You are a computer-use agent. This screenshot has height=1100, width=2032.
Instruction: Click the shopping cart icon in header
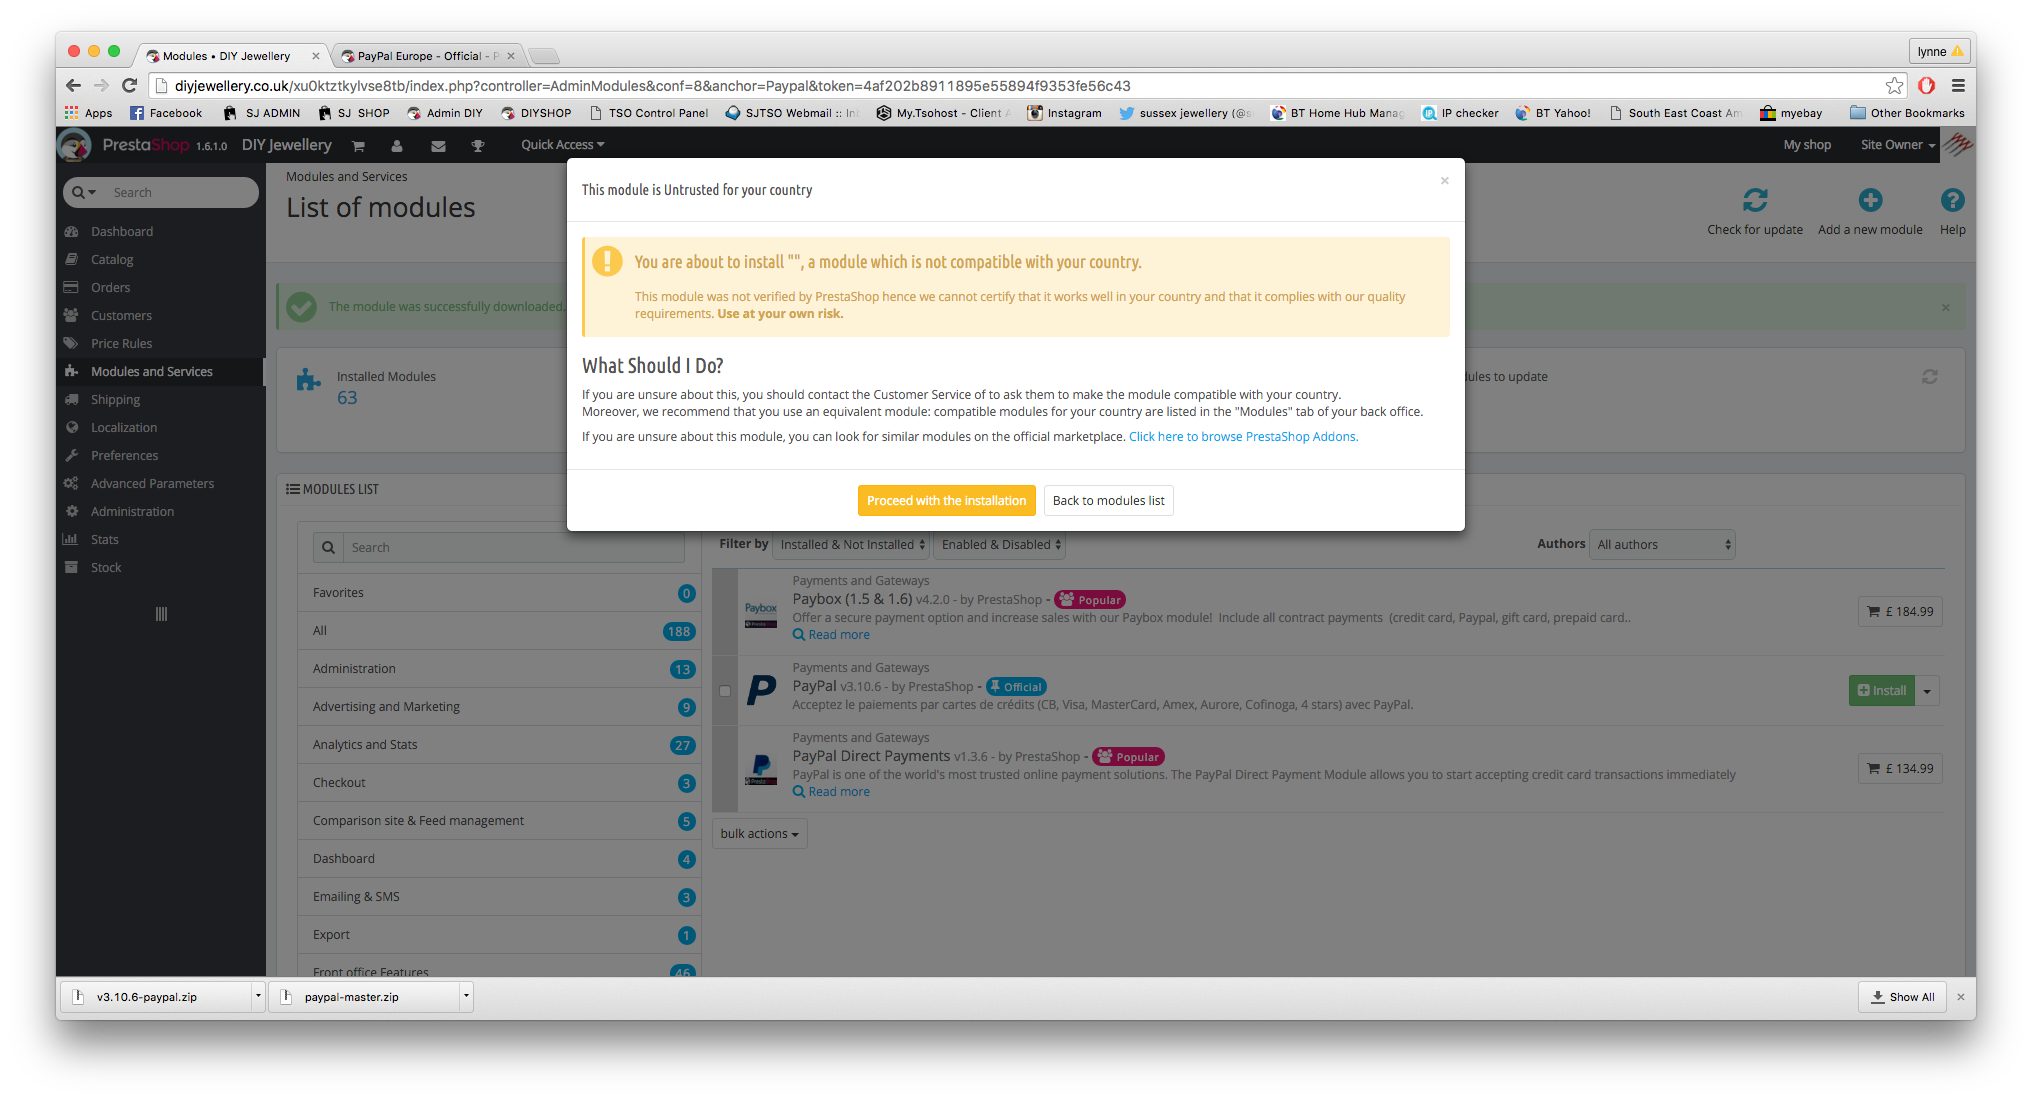click(358, 146)
